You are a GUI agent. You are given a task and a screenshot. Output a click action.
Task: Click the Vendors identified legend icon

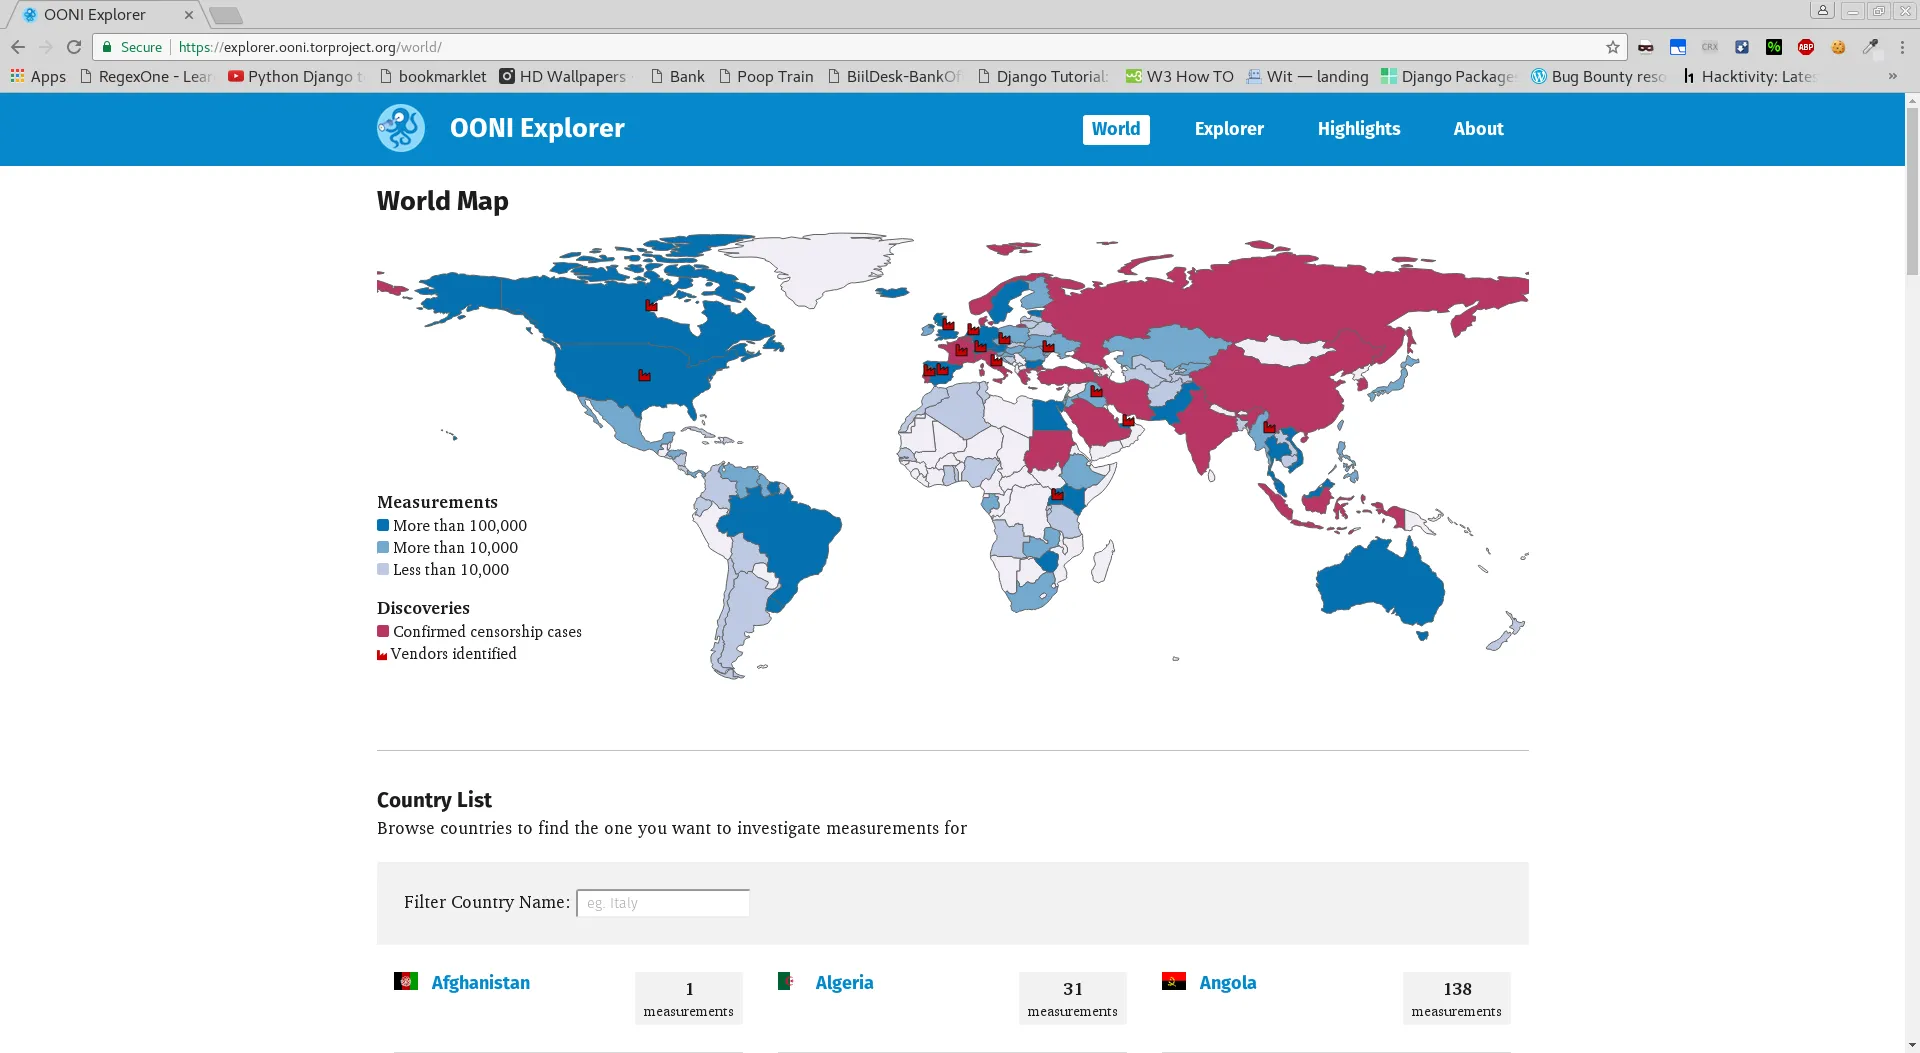point(382,655)
